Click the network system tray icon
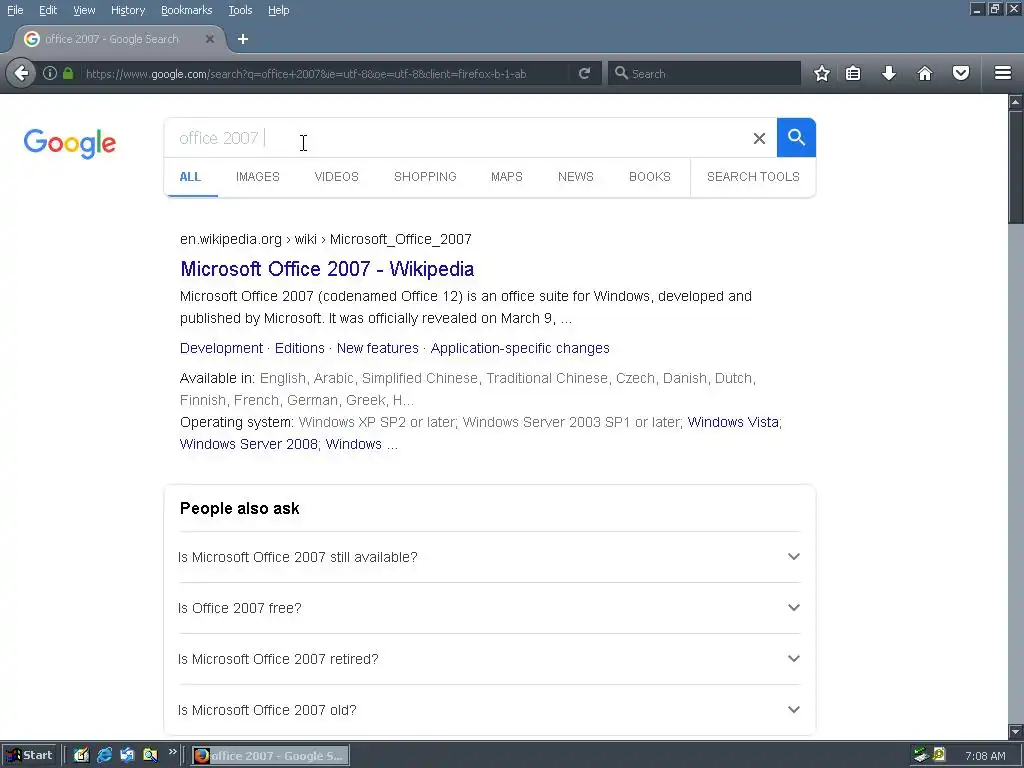Image resolution: width=1024 pixels, height=768 pixels. pos(921,756)
